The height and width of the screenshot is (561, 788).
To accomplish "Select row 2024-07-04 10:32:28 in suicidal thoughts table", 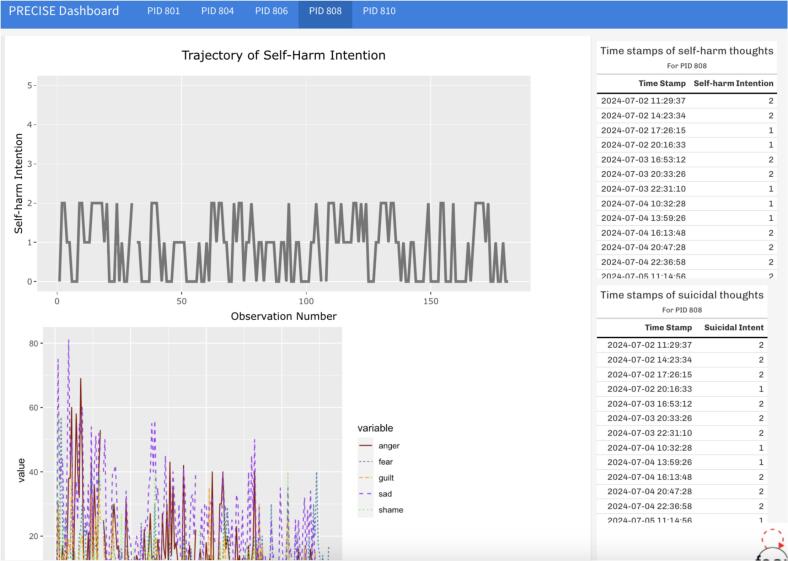I will click(x=682, y=447).
